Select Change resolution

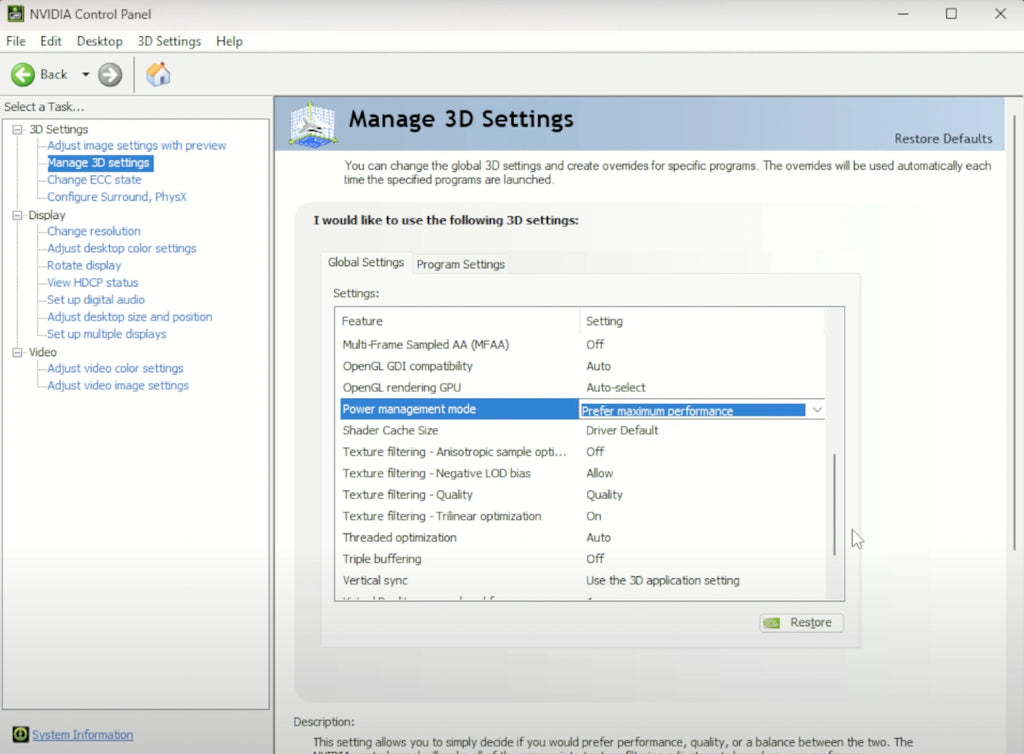tap(93, 231)
